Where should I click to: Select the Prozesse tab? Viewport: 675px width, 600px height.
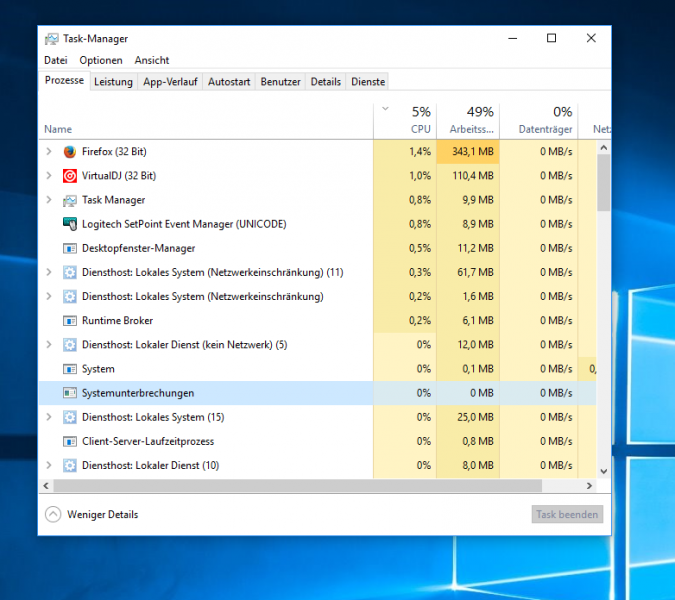point(64,80)
